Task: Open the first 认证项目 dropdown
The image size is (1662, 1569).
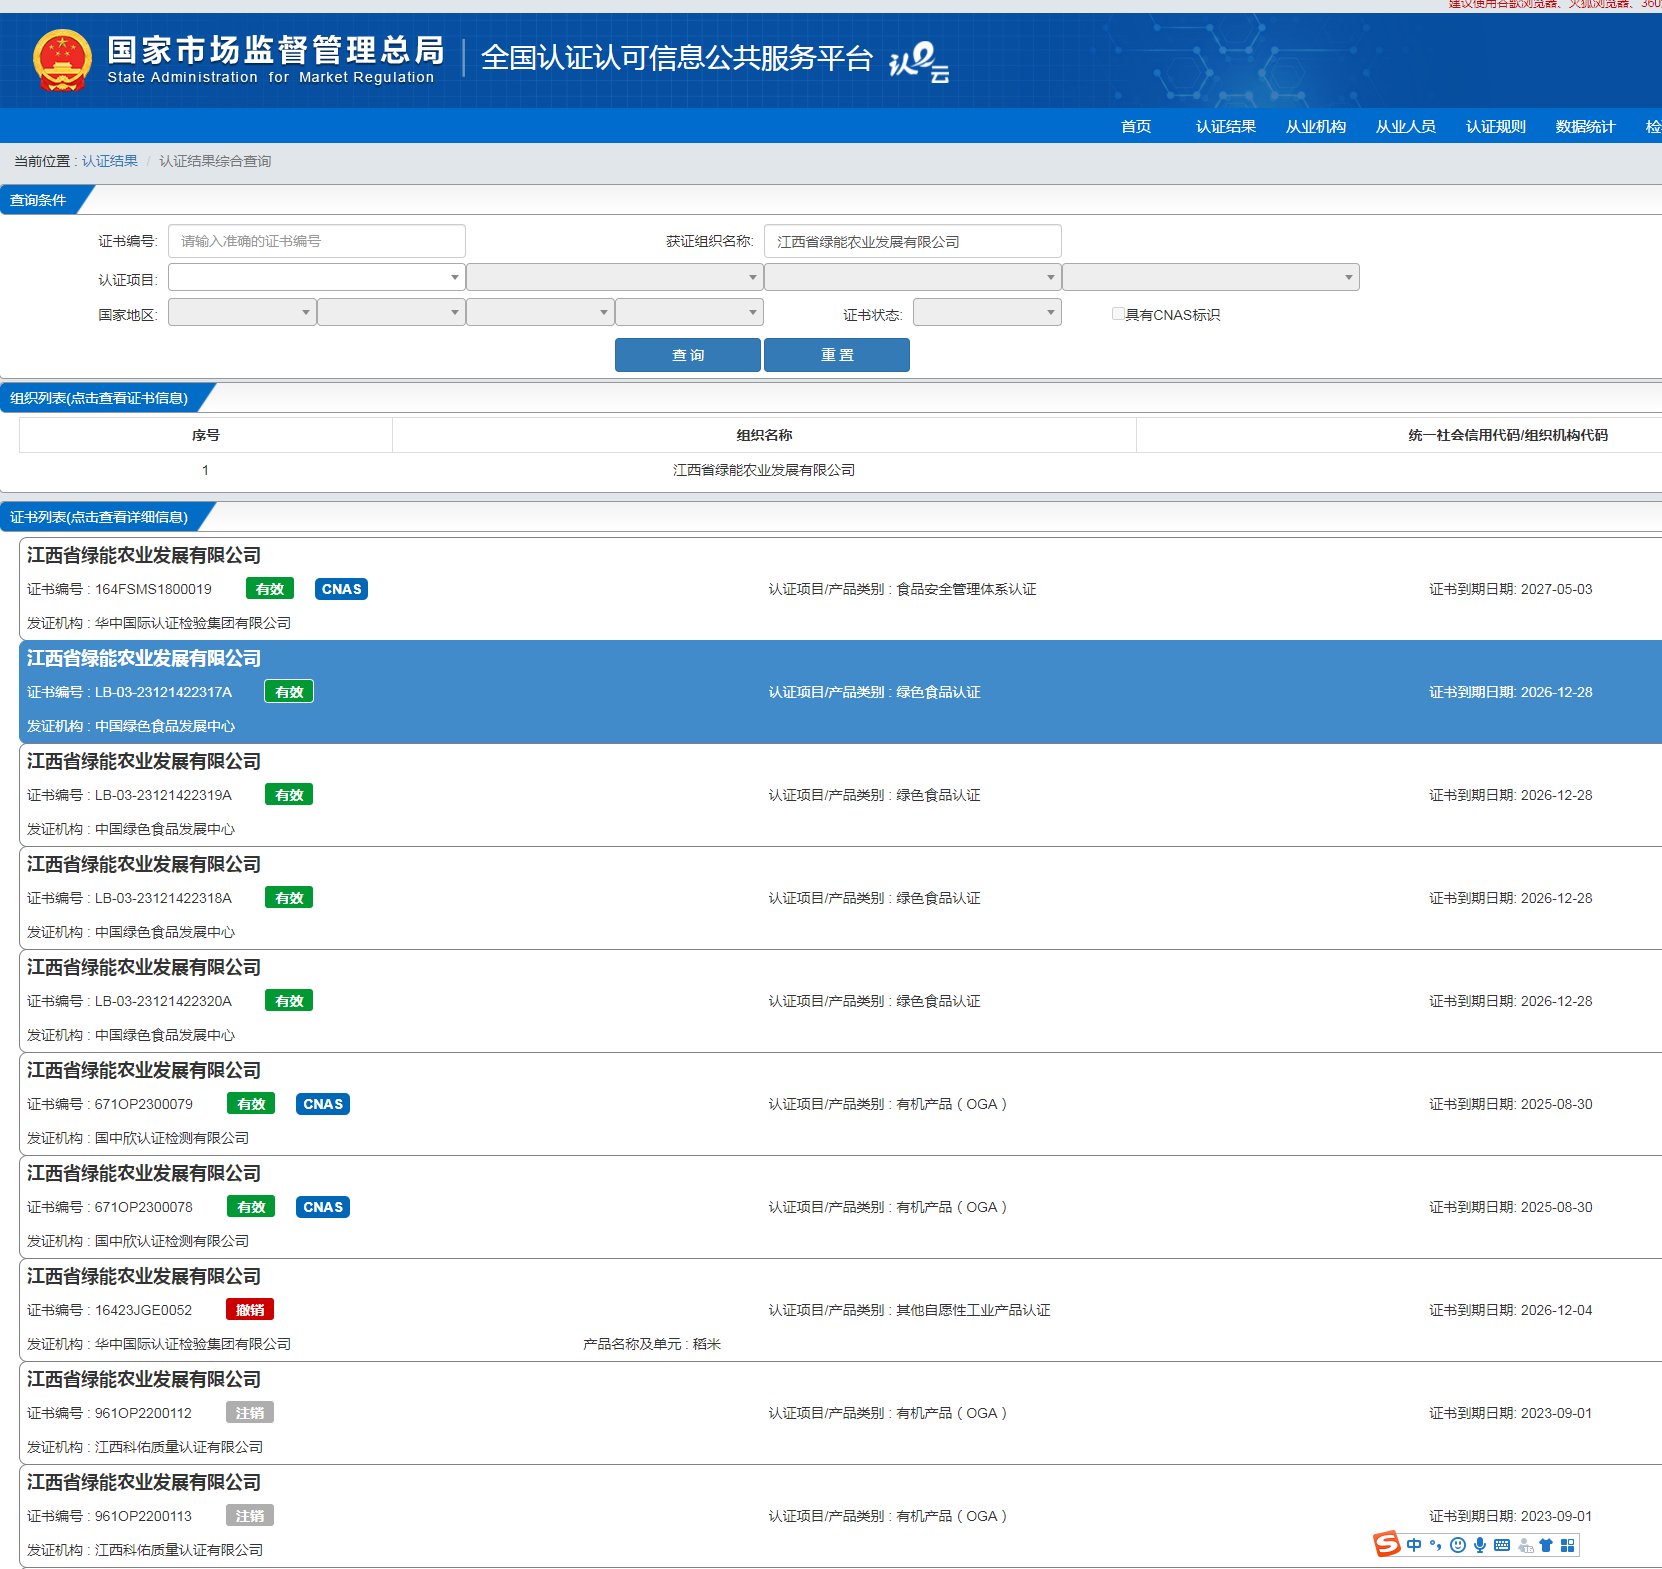Action: (315, 277)
